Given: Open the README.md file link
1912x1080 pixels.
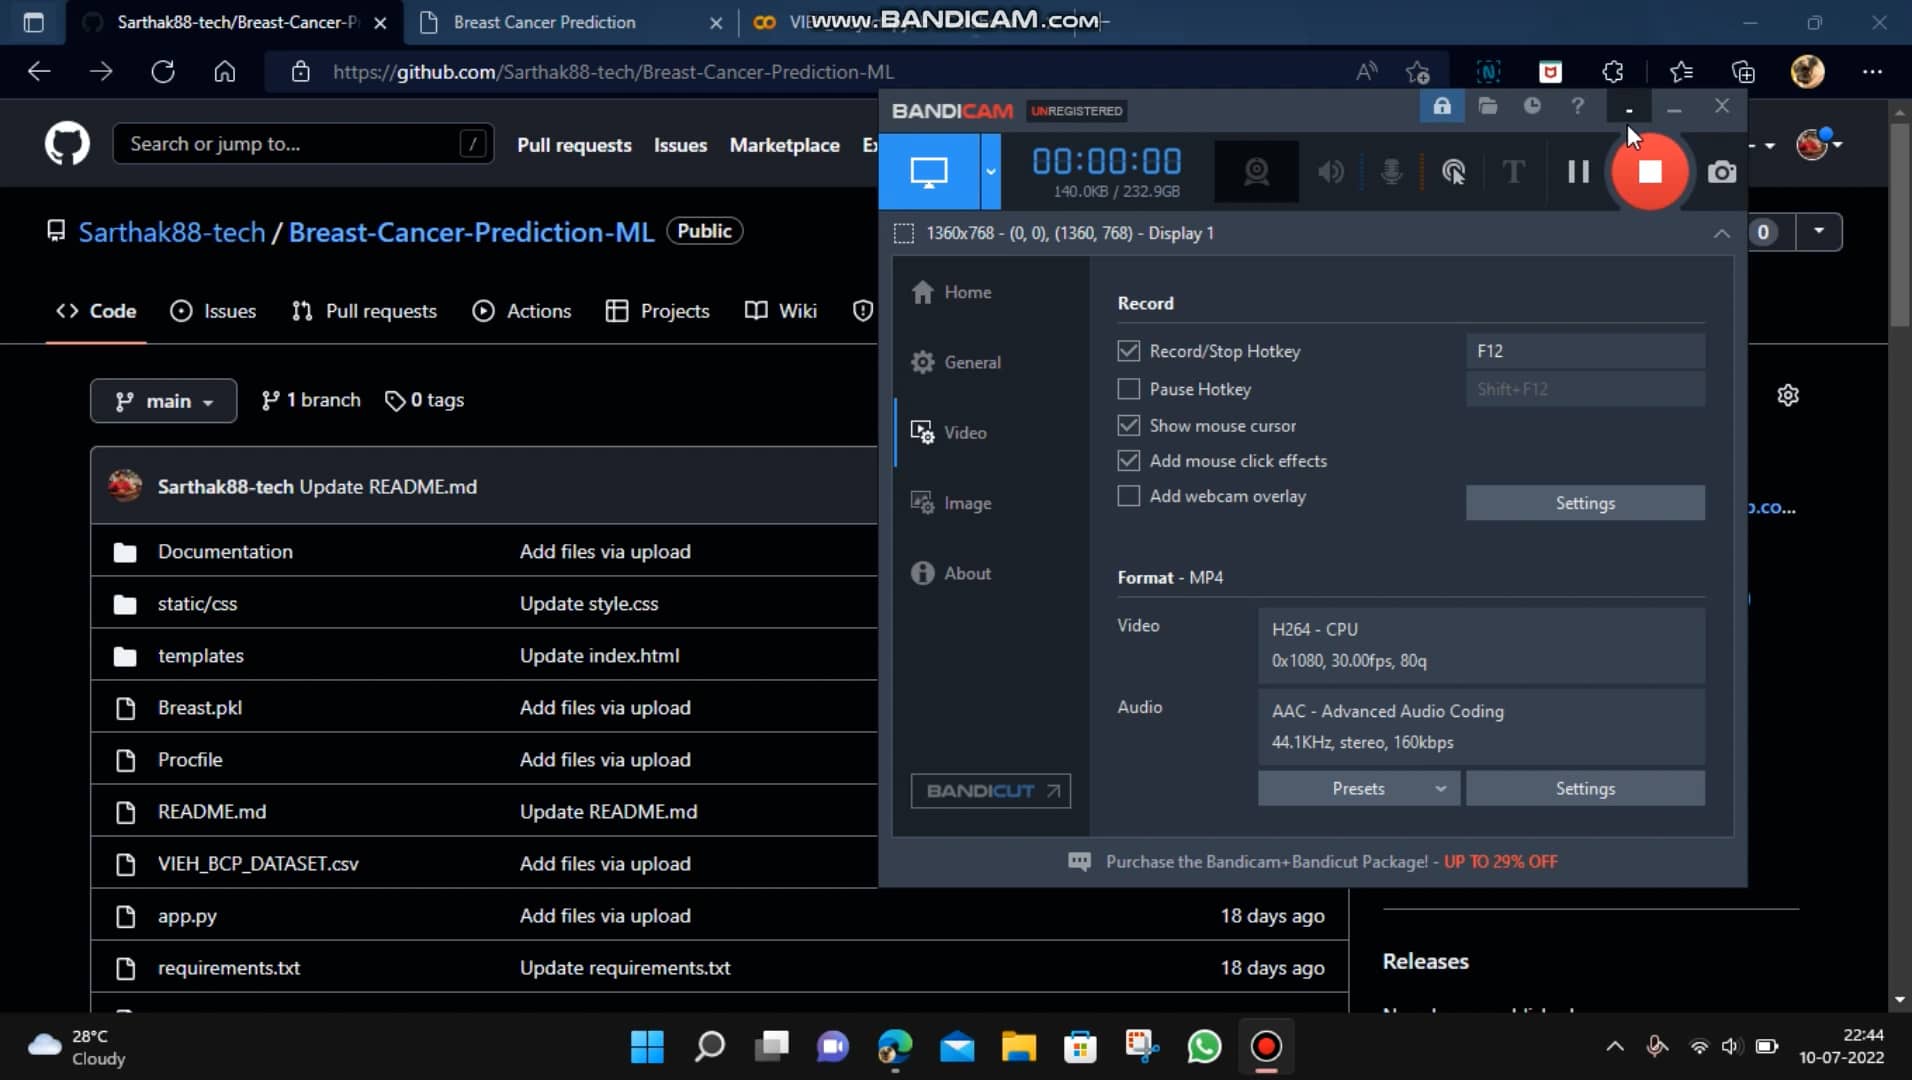Looking at the screenshot, I should tap(211, 811).
